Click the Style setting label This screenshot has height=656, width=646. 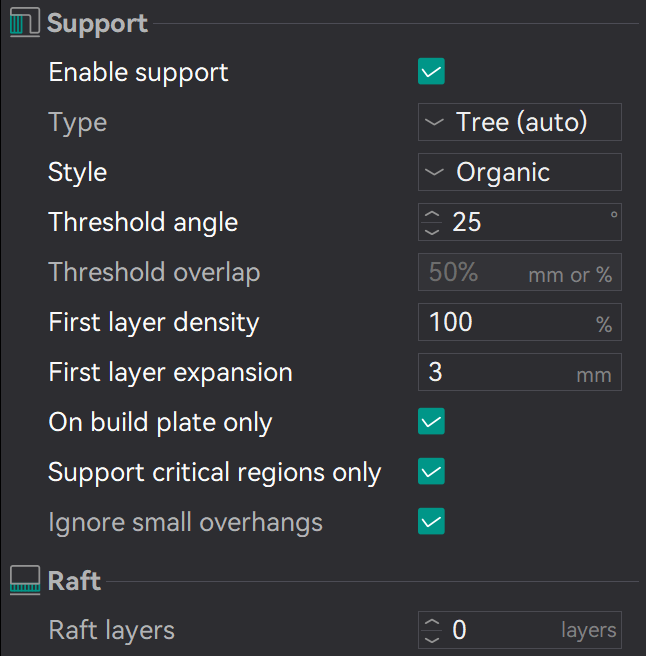pos(78,172)
